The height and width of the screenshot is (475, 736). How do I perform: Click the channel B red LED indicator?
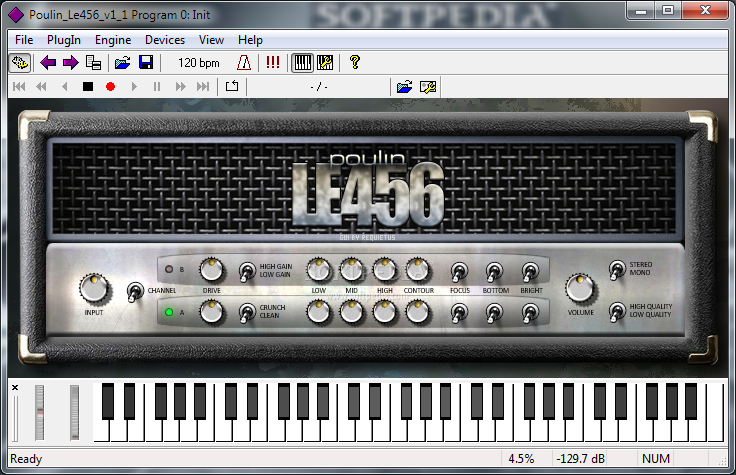click(169, 269)
